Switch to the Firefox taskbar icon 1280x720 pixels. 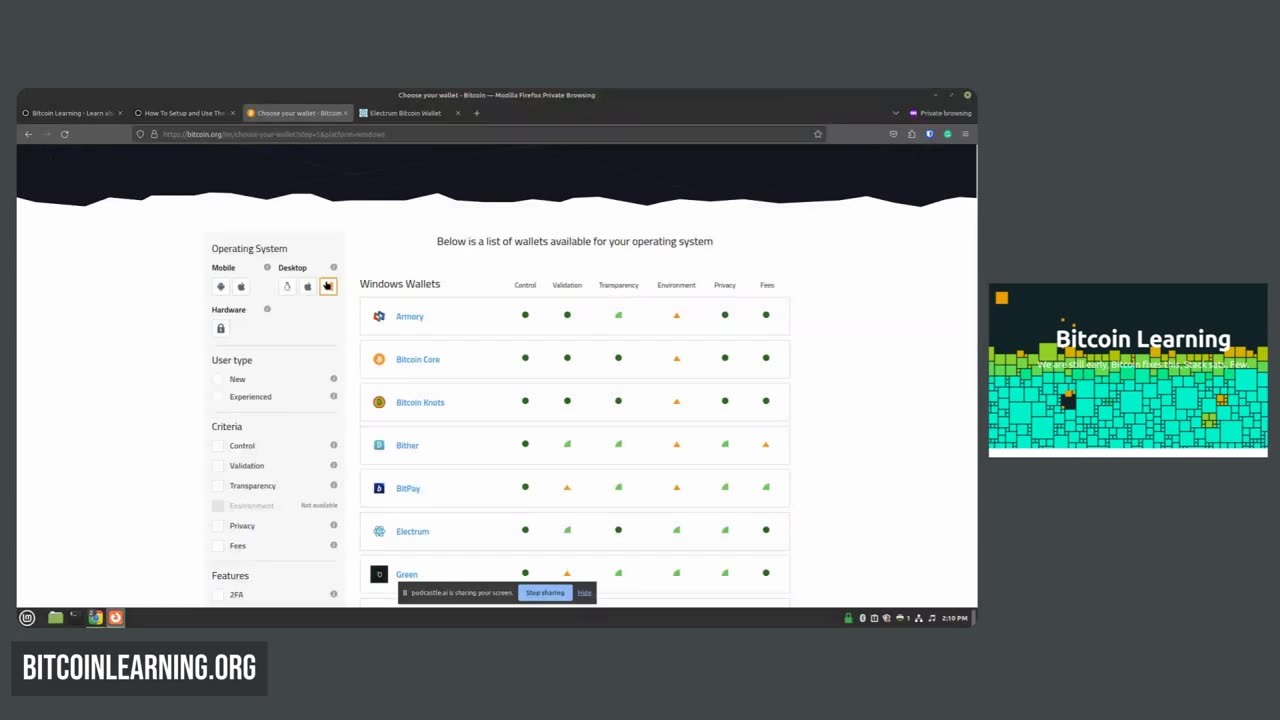point(115,618)
